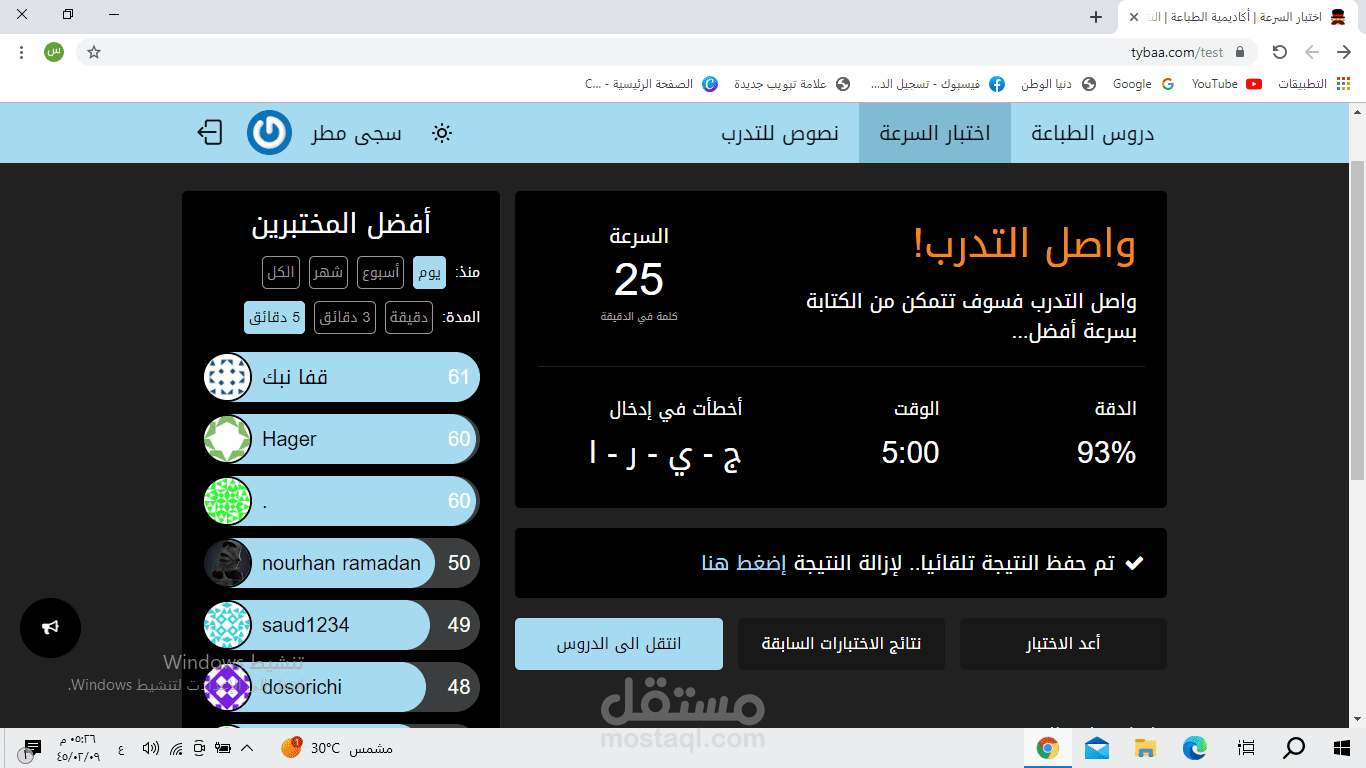
Task: Open taskbar search magnifier
Action: click(x=1294, y=747)
